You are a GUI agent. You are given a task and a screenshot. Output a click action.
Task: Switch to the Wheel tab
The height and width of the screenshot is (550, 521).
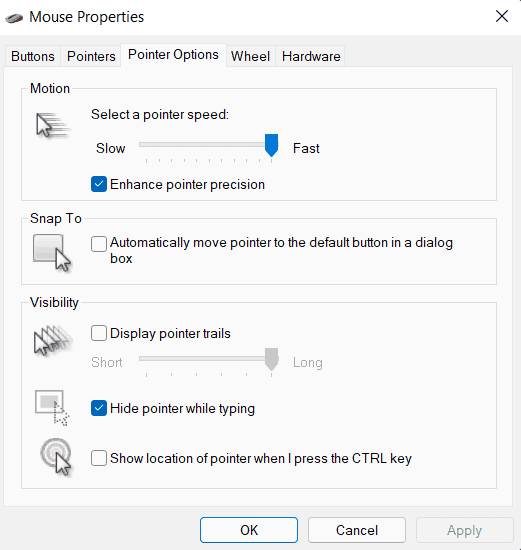tap(251, 56)
